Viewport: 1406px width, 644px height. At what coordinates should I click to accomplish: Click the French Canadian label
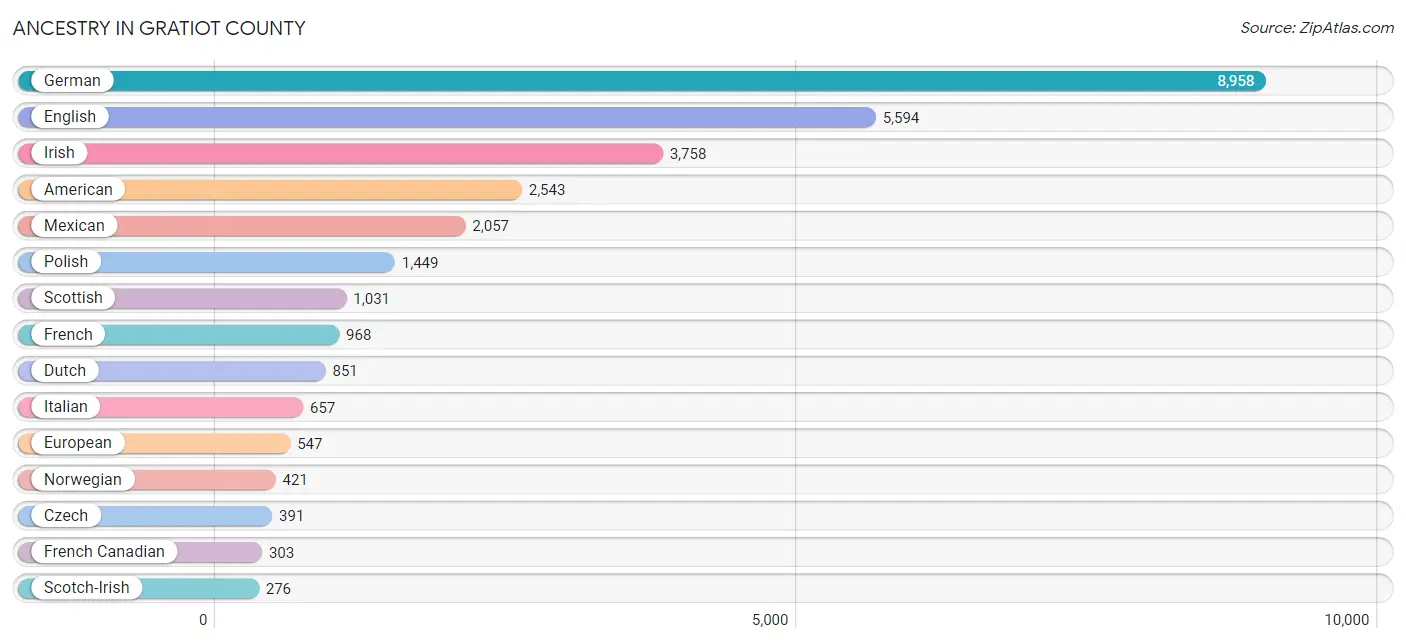pos(104,552)
